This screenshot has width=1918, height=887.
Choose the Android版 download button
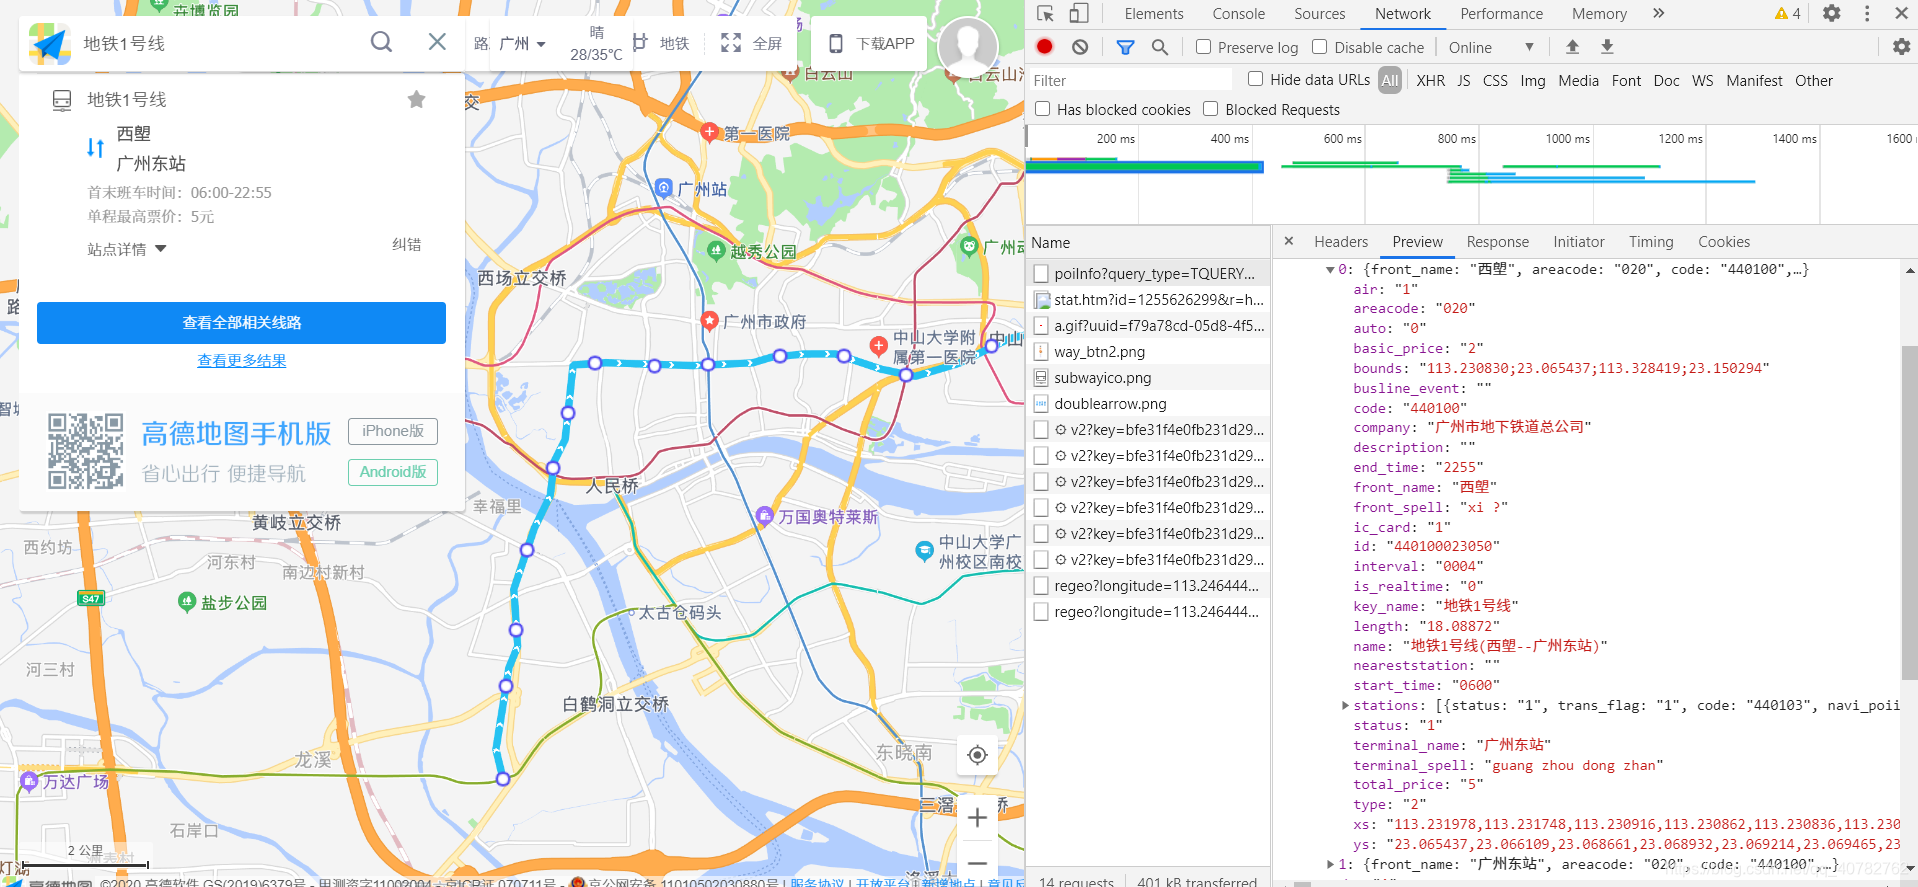[393, 472]
